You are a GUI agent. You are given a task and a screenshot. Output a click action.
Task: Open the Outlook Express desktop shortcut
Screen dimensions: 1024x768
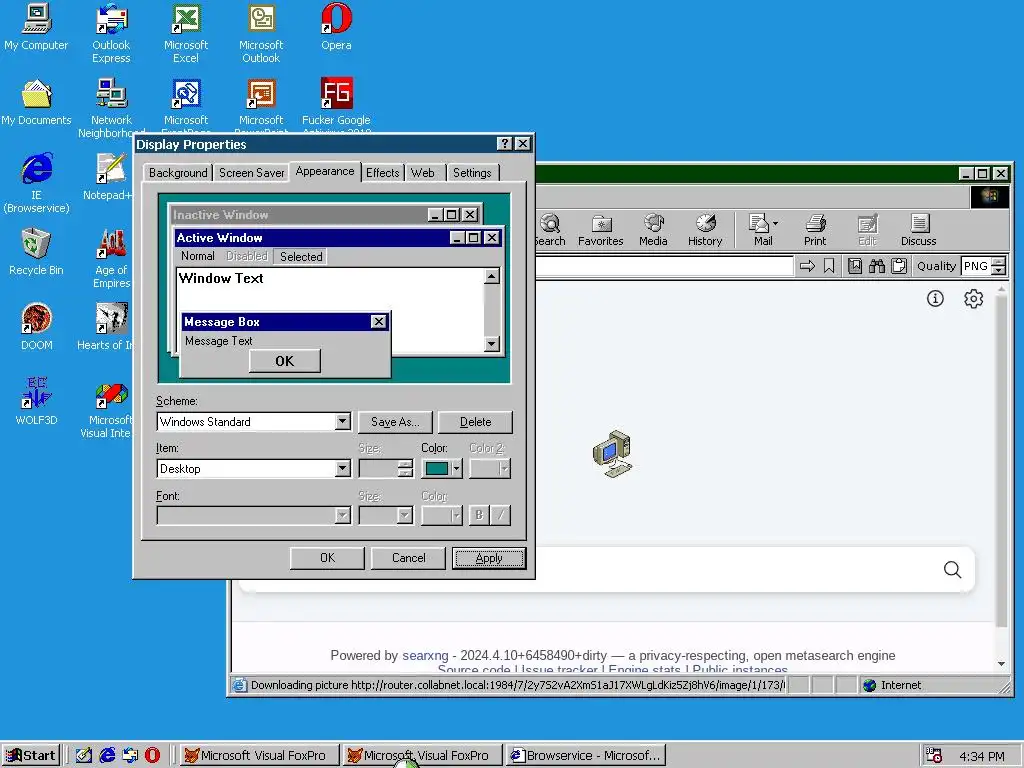click(x=111, y=33)
